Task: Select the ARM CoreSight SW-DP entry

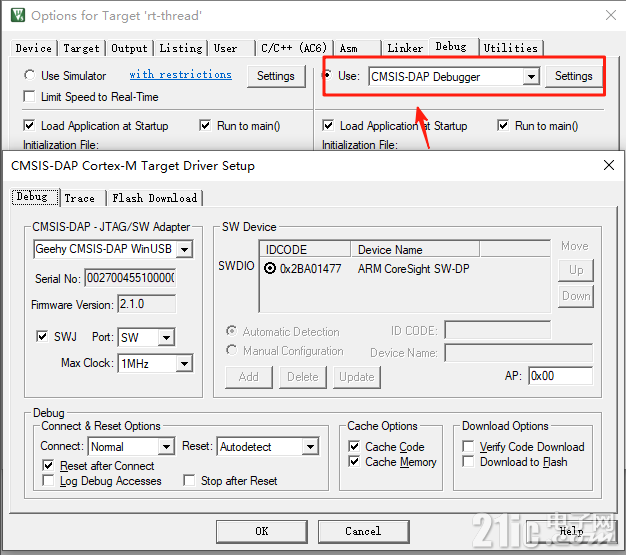Action: [x=413, y=269]
